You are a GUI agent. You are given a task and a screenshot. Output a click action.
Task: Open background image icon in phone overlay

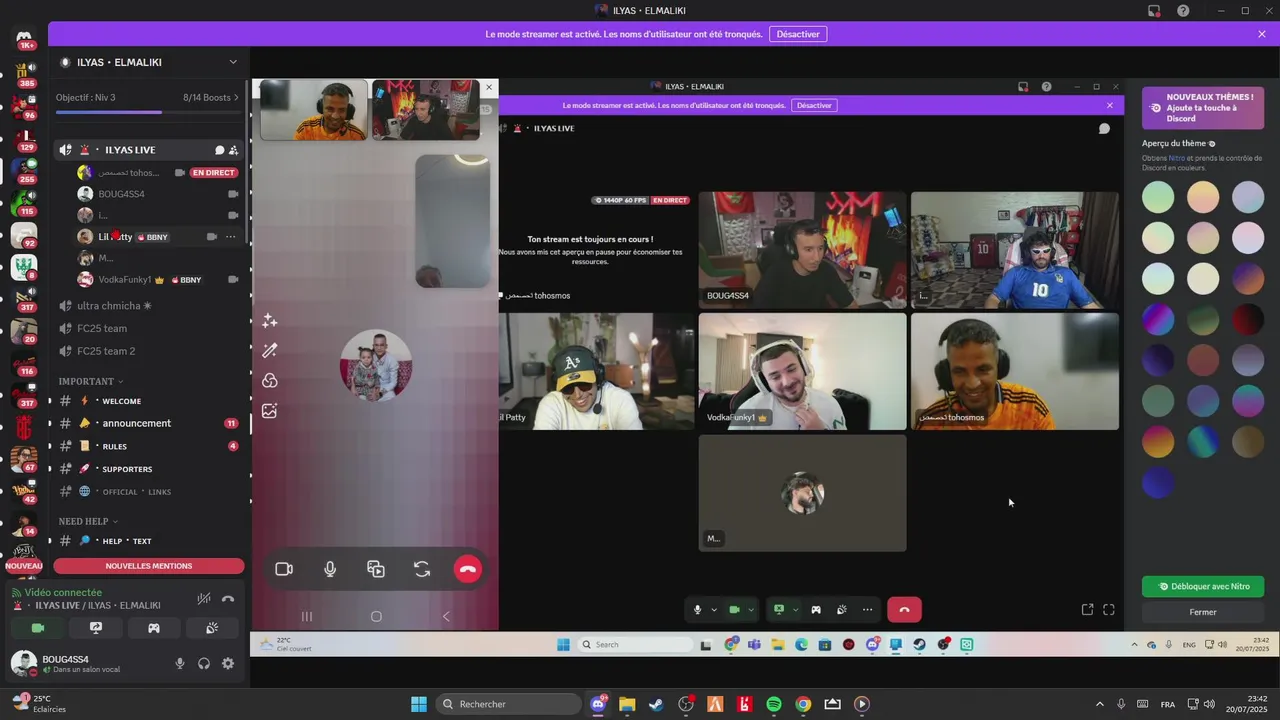[269, 411]
